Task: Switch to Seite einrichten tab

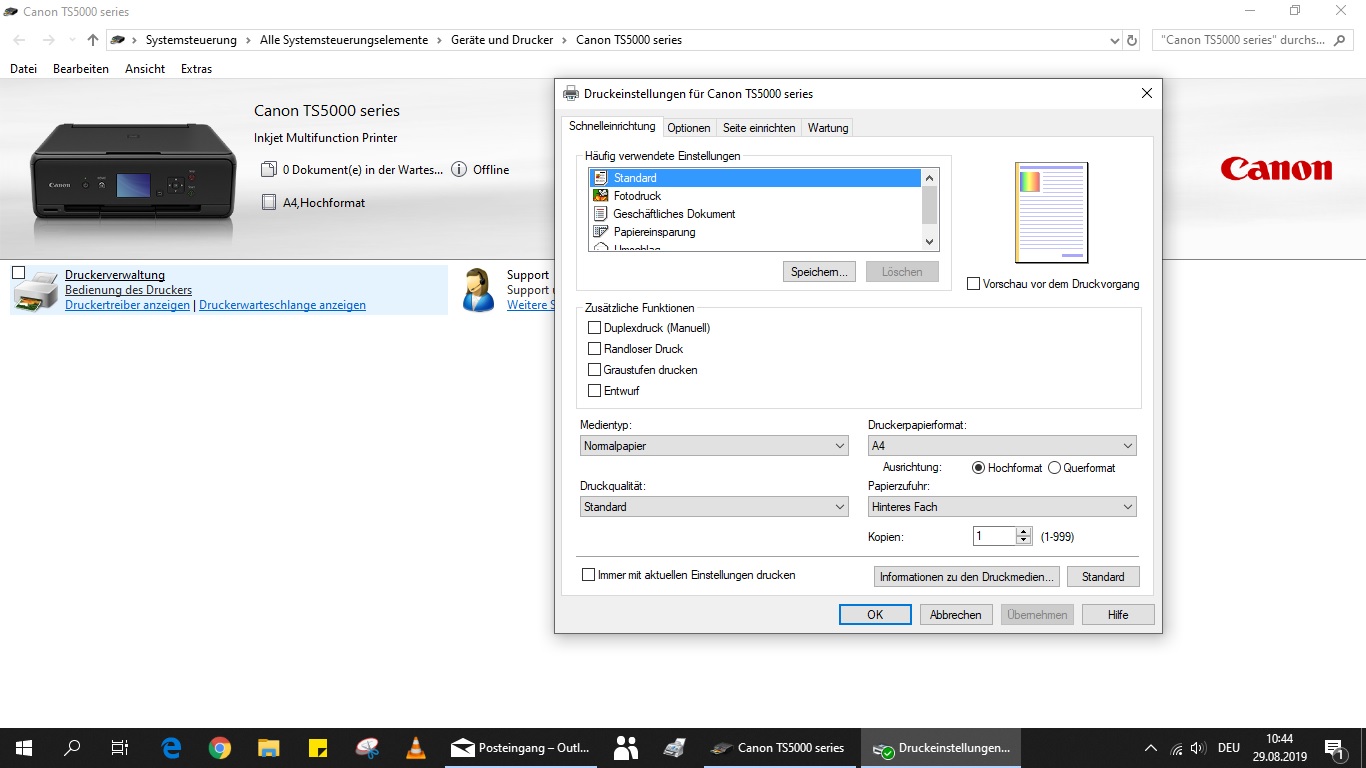Action: pos(759,128)
